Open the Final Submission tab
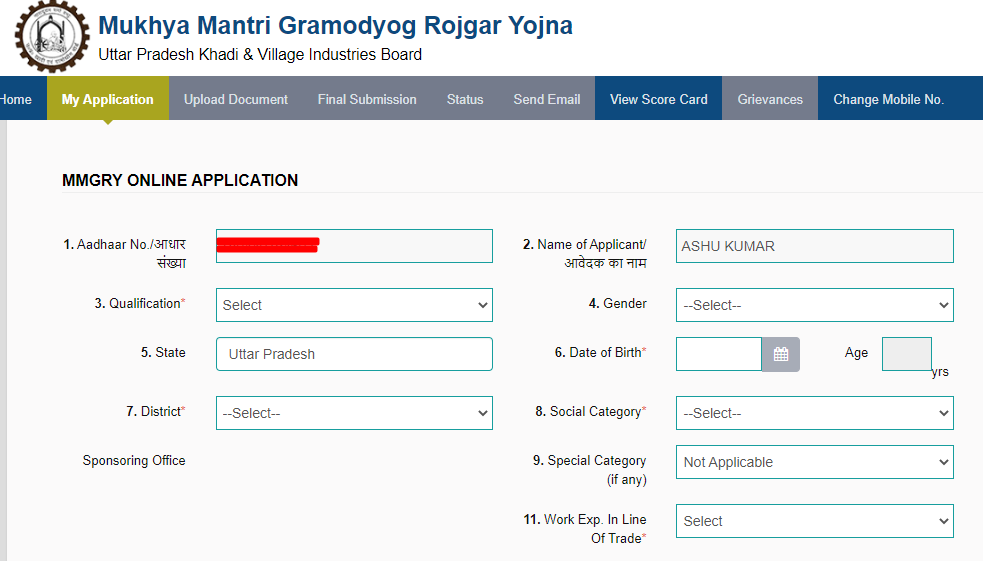The height and width of the screenshot is (561, 983). click(x=367, y=98)
